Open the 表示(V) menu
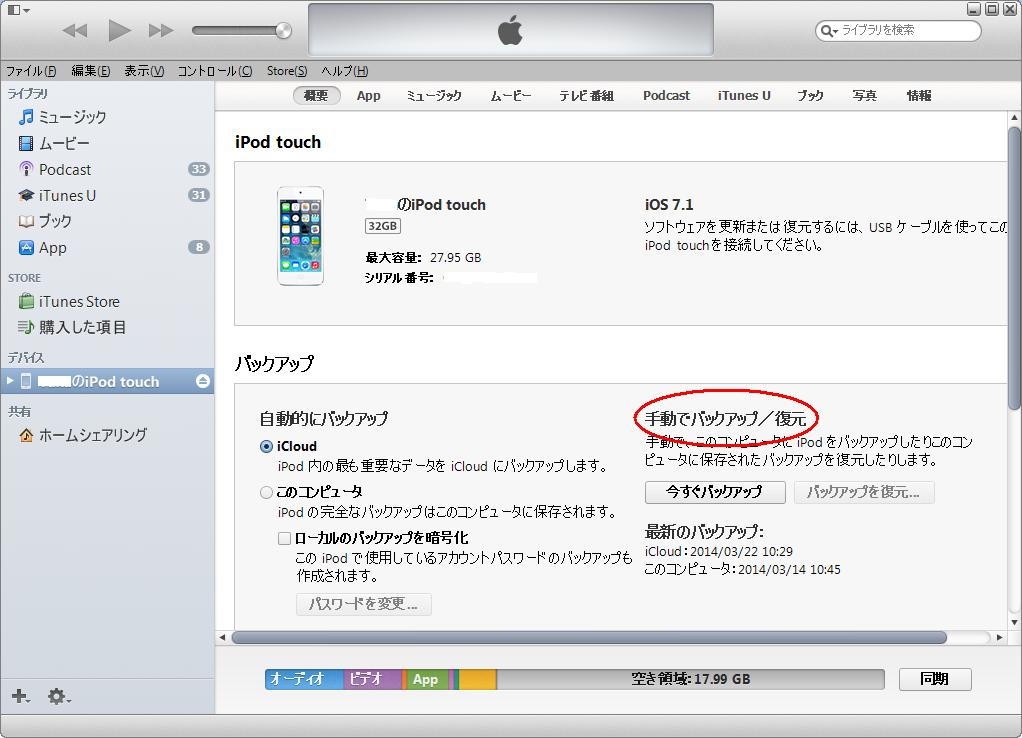1022x738 pixels. [x=144, y=70]
